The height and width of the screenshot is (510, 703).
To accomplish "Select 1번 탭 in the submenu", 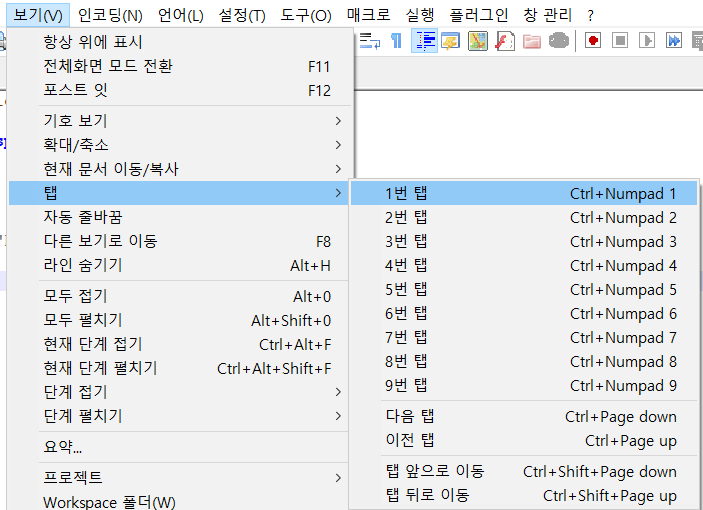I will (x=524, y=194).
